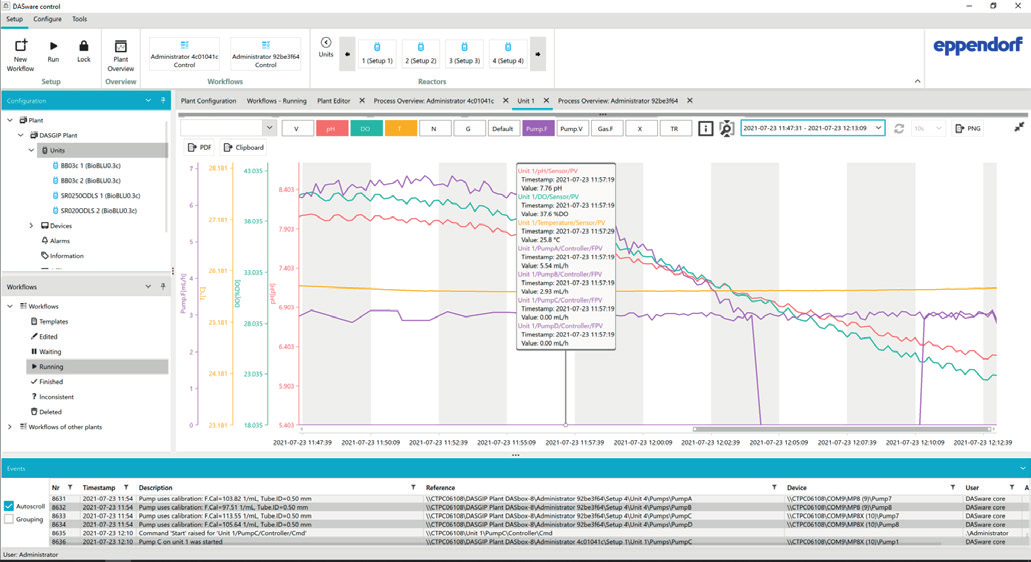Filter the Description column
This screenshot has height=562, width=1031.
click(x=413, y=488)
